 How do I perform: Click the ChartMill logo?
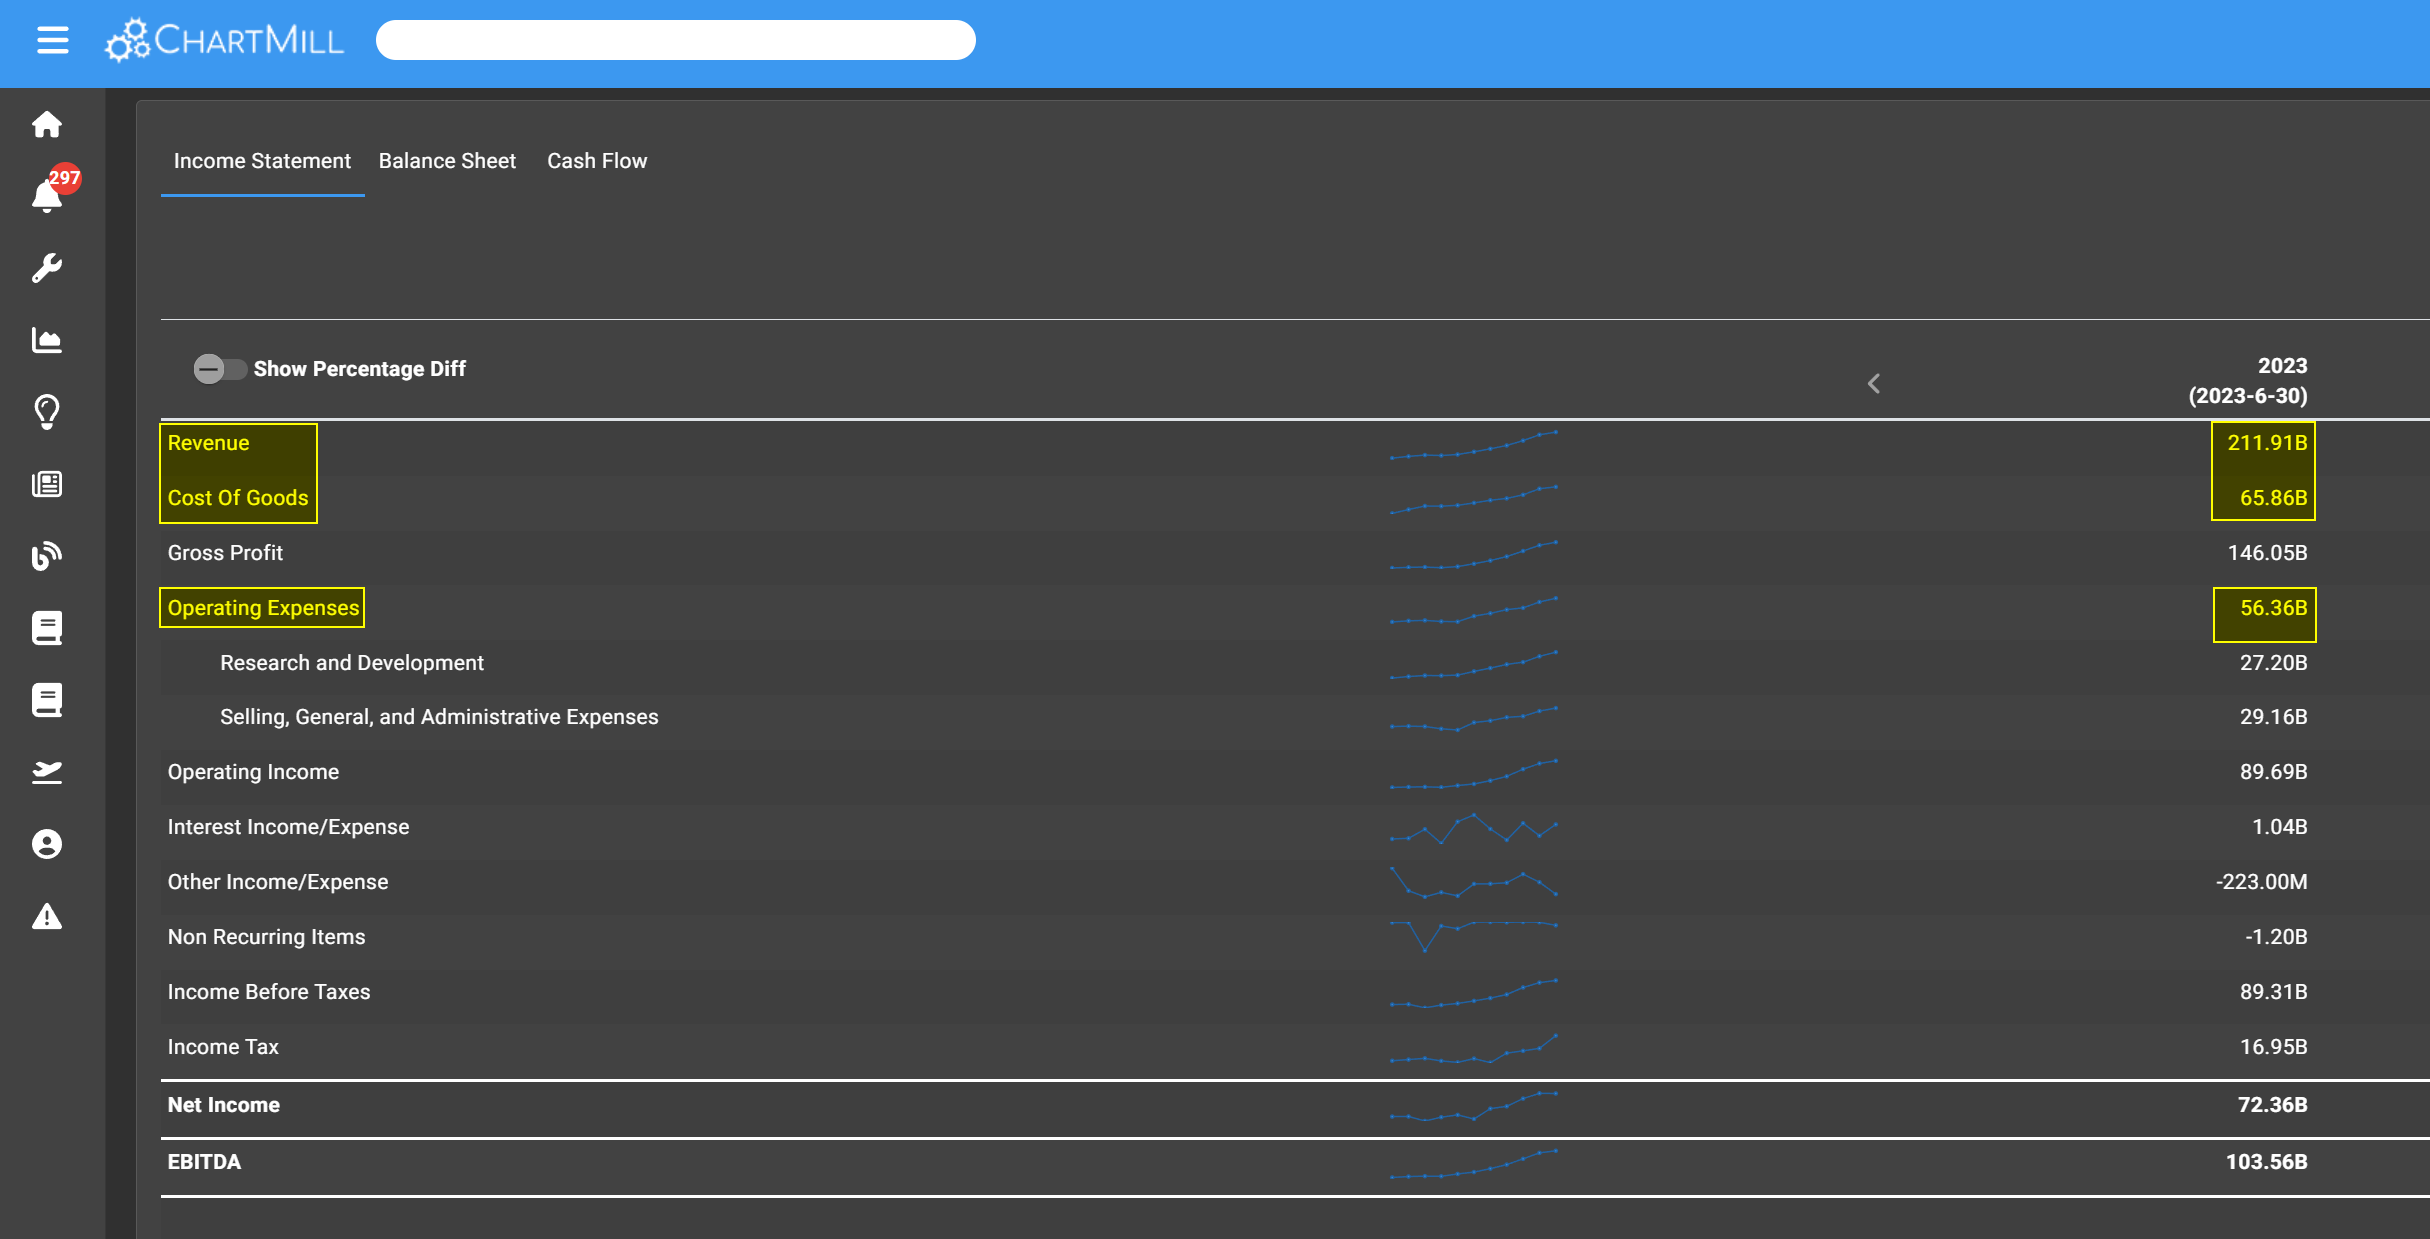[x=225, y=40]
